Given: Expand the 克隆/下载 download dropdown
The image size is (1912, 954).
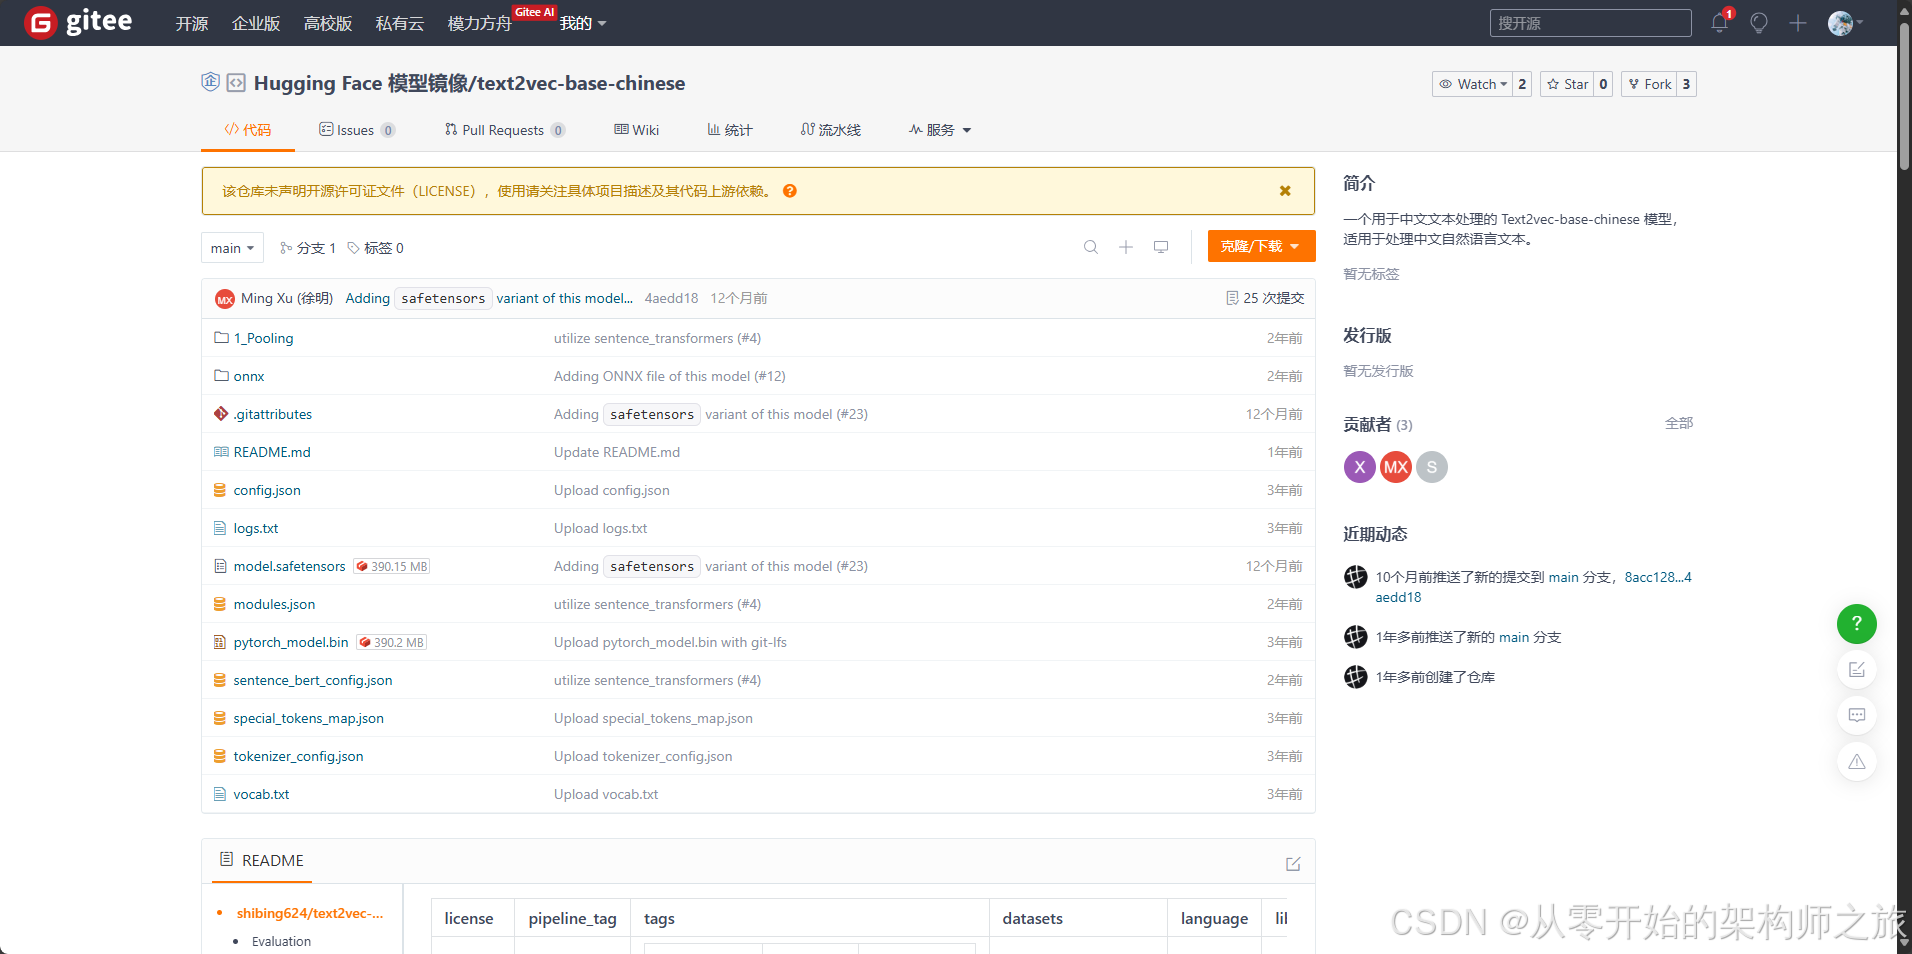Looking at the screenshot, I should [1260, 246].
